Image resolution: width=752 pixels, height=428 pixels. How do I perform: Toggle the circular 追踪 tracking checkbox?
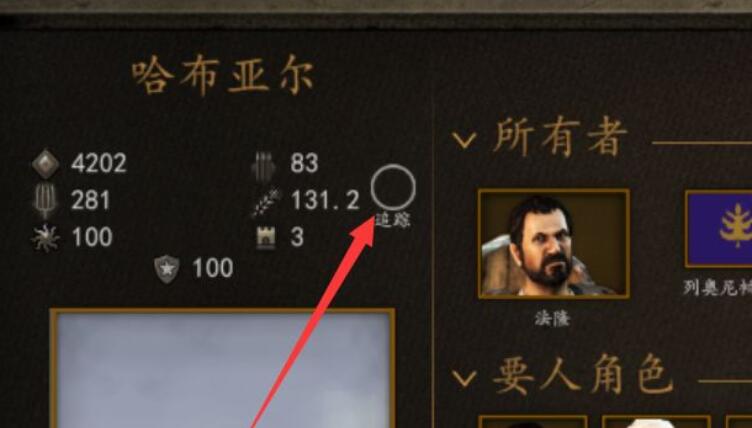pos(393,188)
